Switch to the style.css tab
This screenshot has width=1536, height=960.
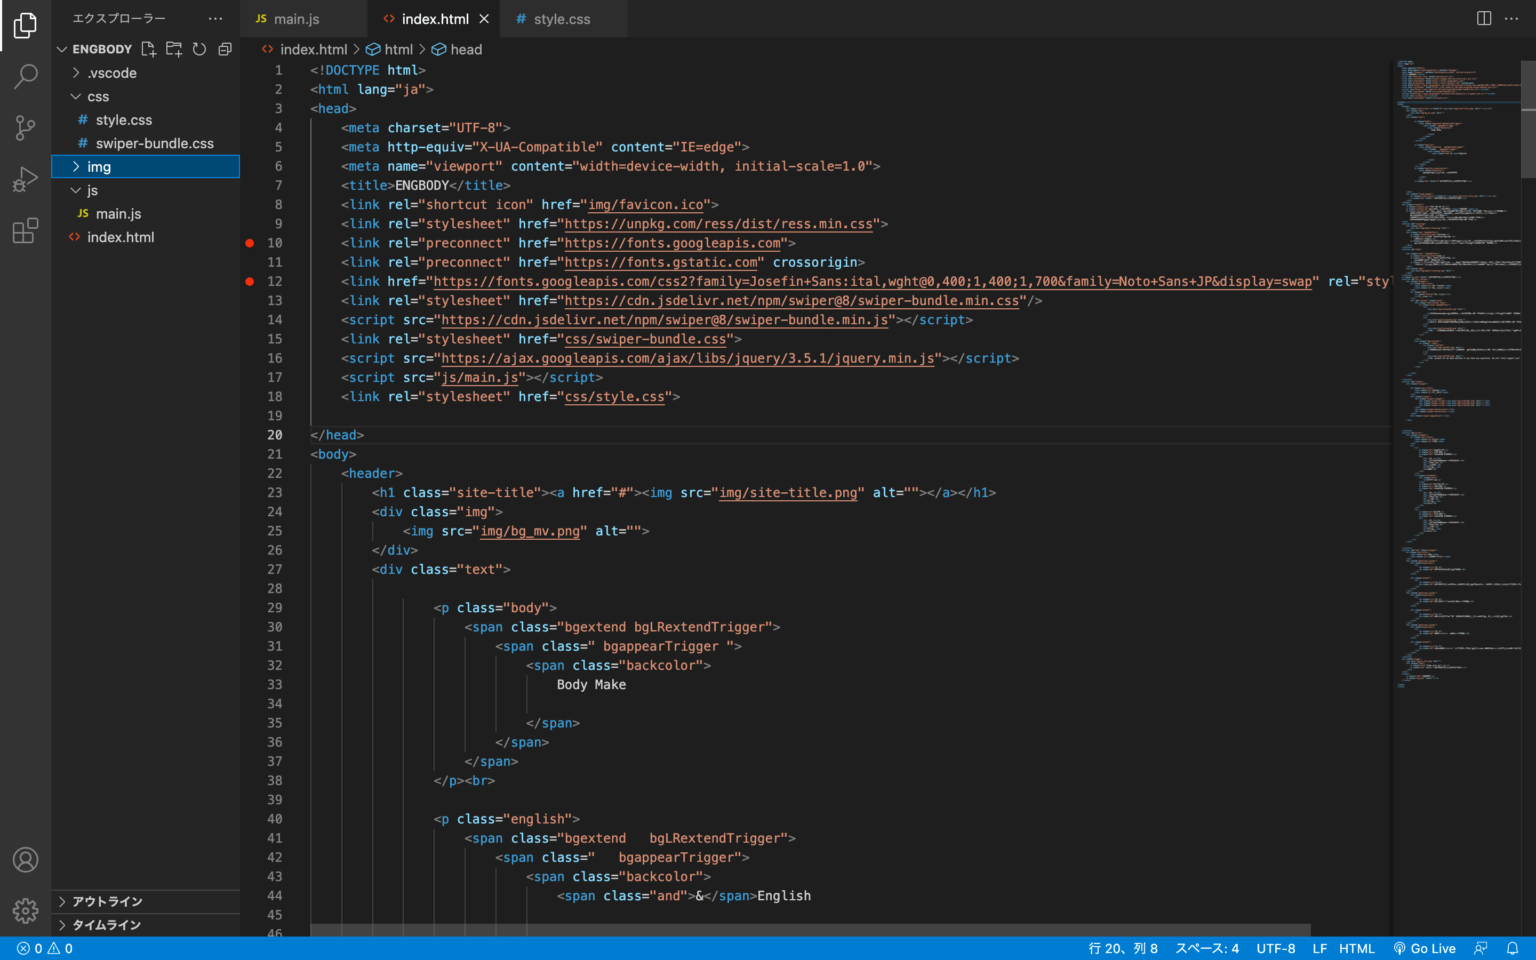tap(563, 18)
